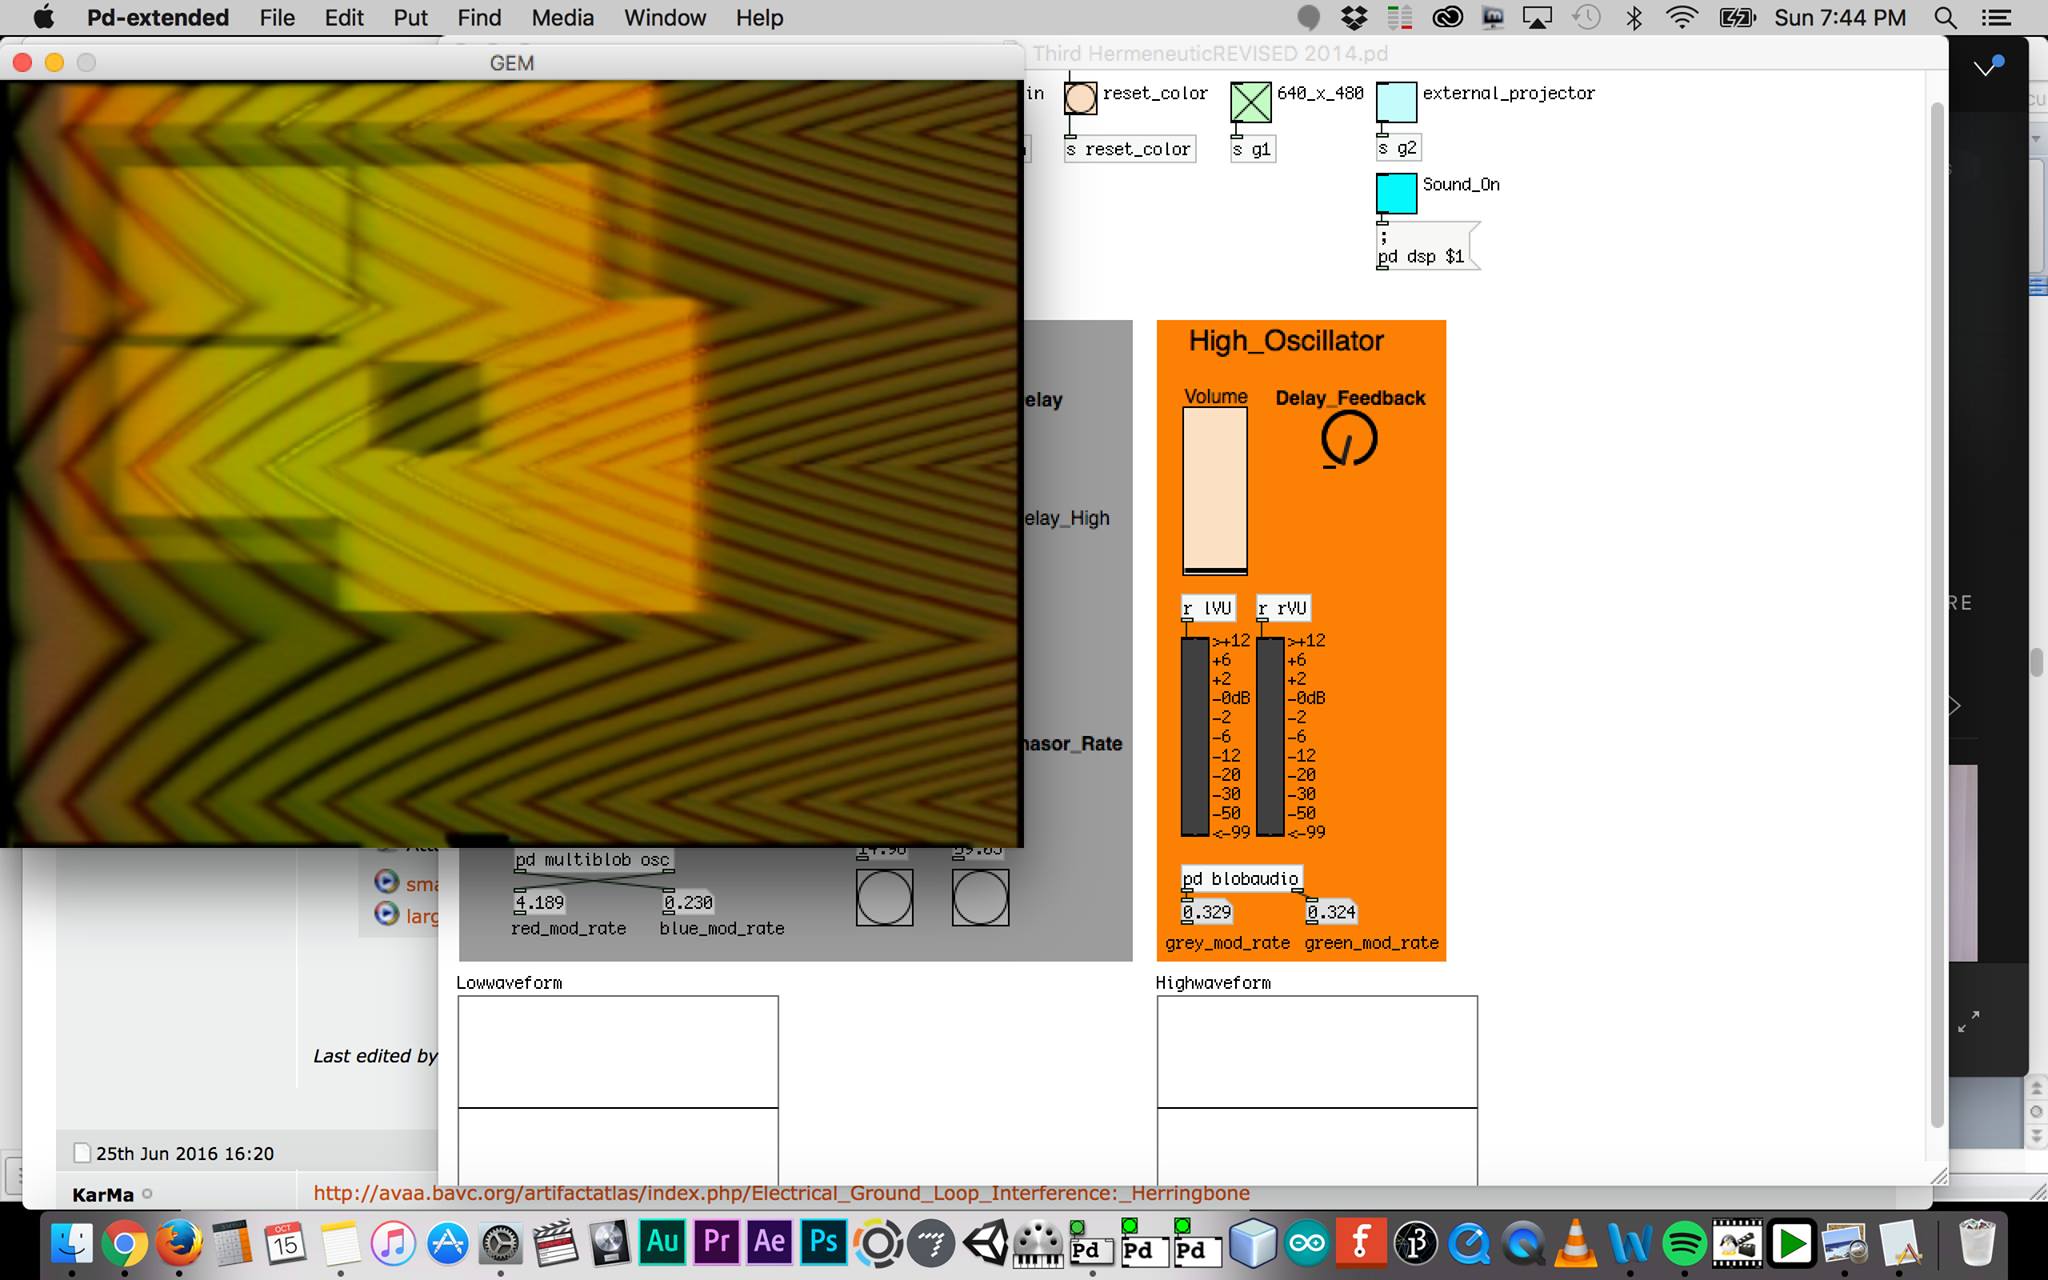
Task: Open Firefox in the dock
Action: (179, 1243)
